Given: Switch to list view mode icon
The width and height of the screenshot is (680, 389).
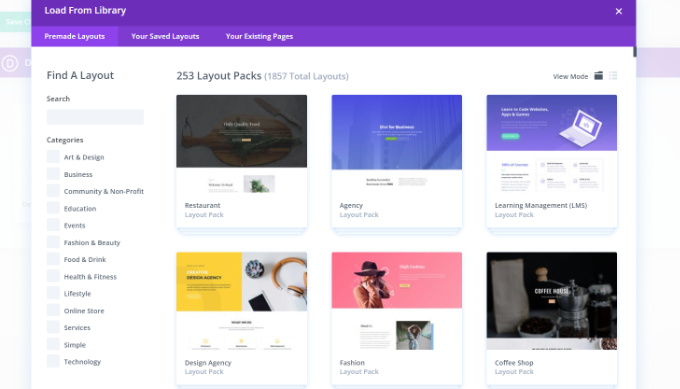Looking at the screenshot, I should click(x=613, y=76).
